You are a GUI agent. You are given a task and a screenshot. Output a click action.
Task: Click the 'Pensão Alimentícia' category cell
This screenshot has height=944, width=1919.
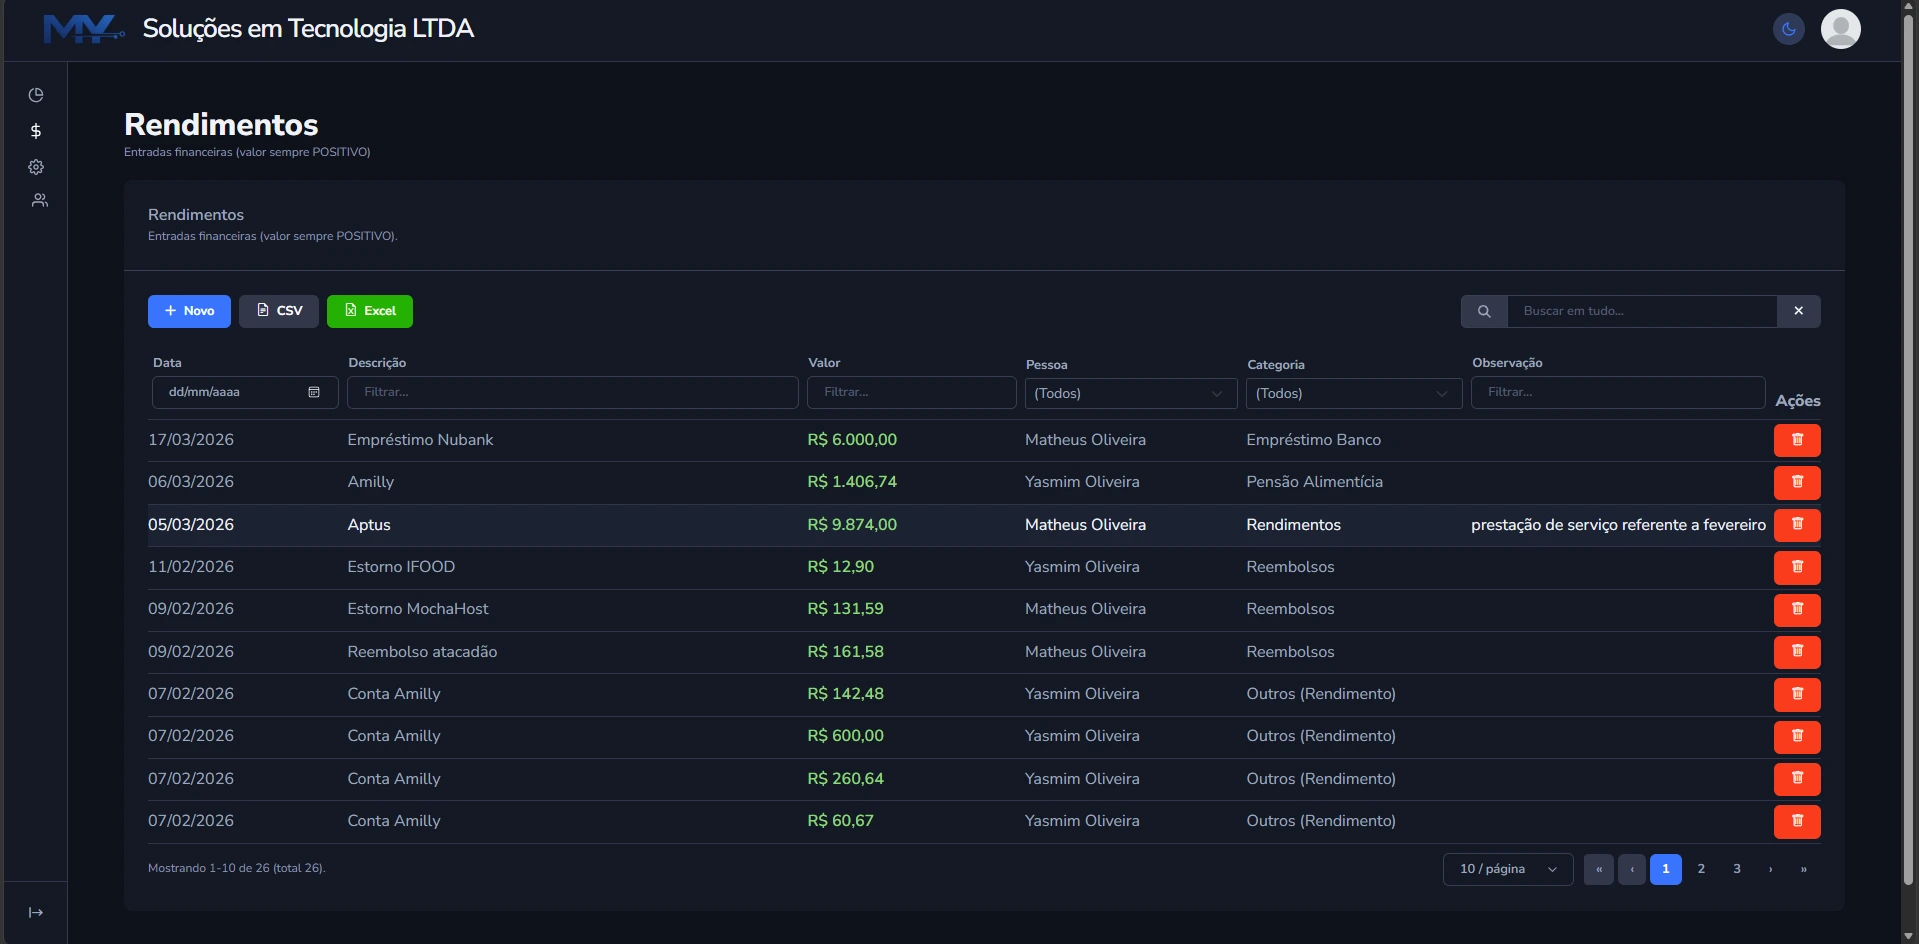click(x=1314, y=482)
